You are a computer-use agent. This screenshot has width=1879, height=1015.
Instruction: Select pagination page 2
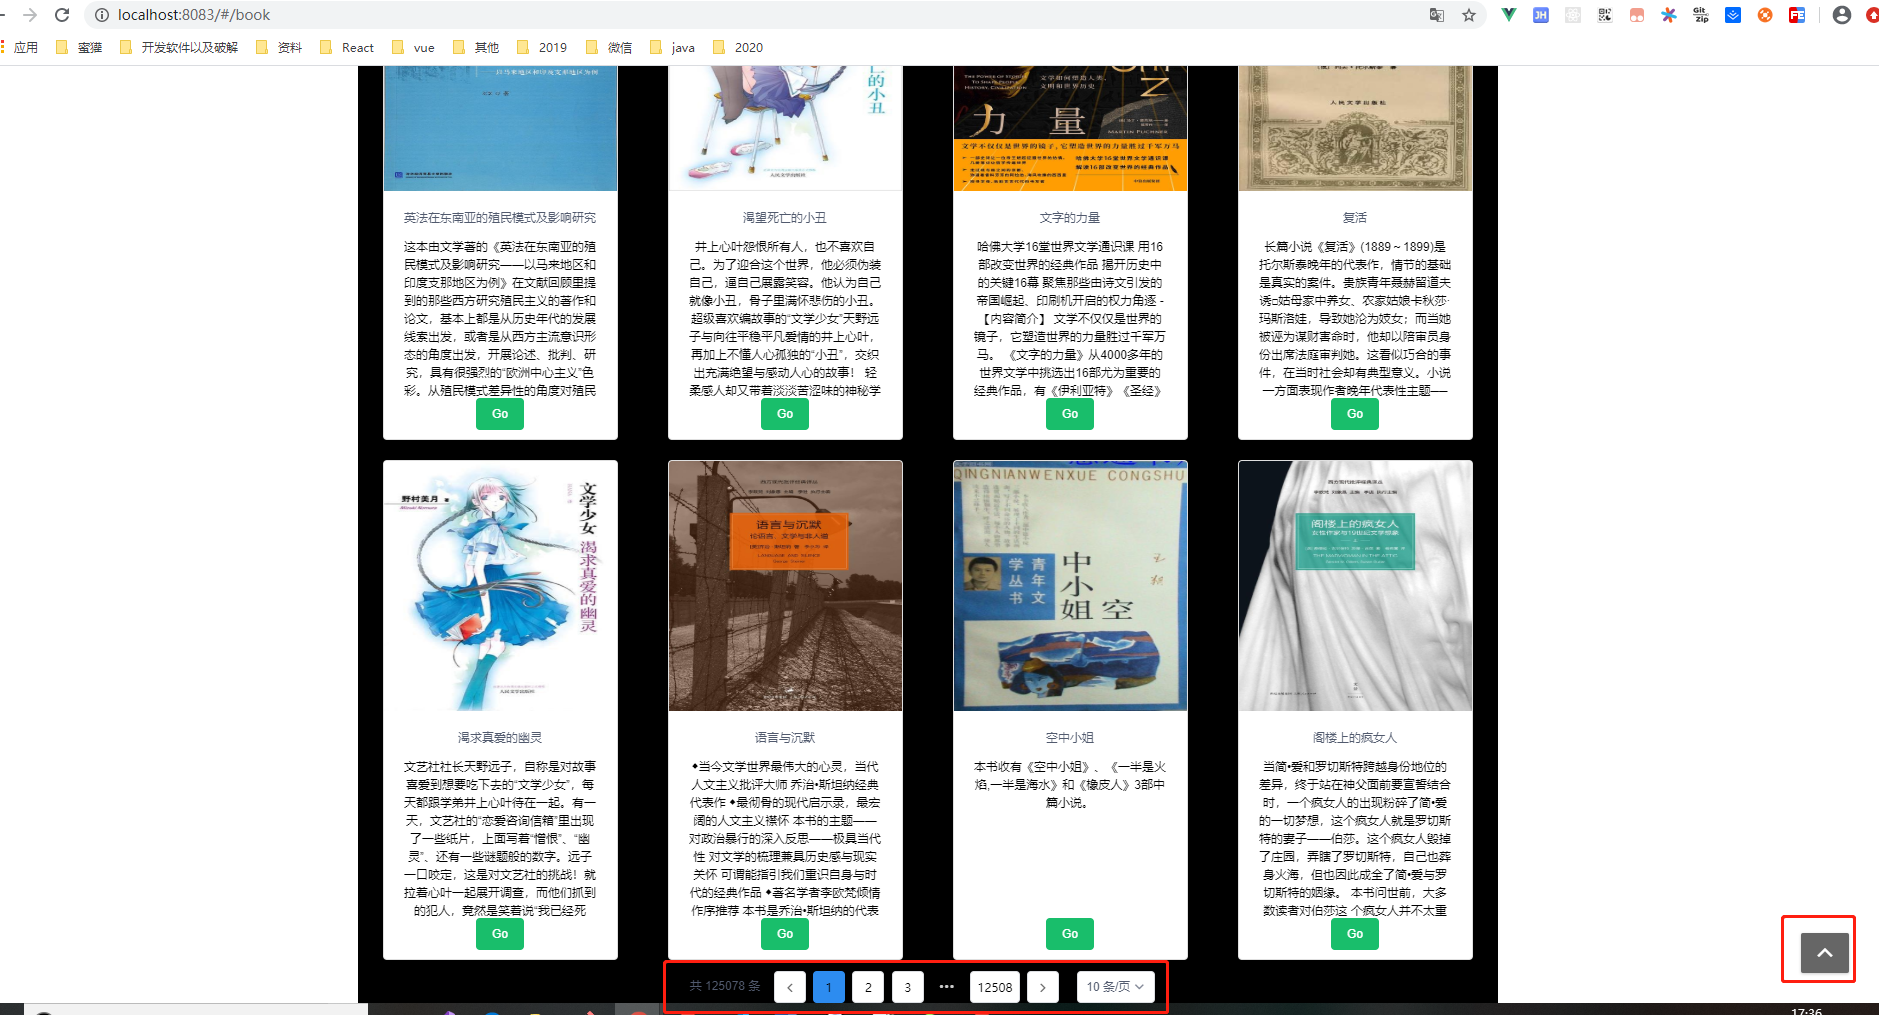click(868, 987)
